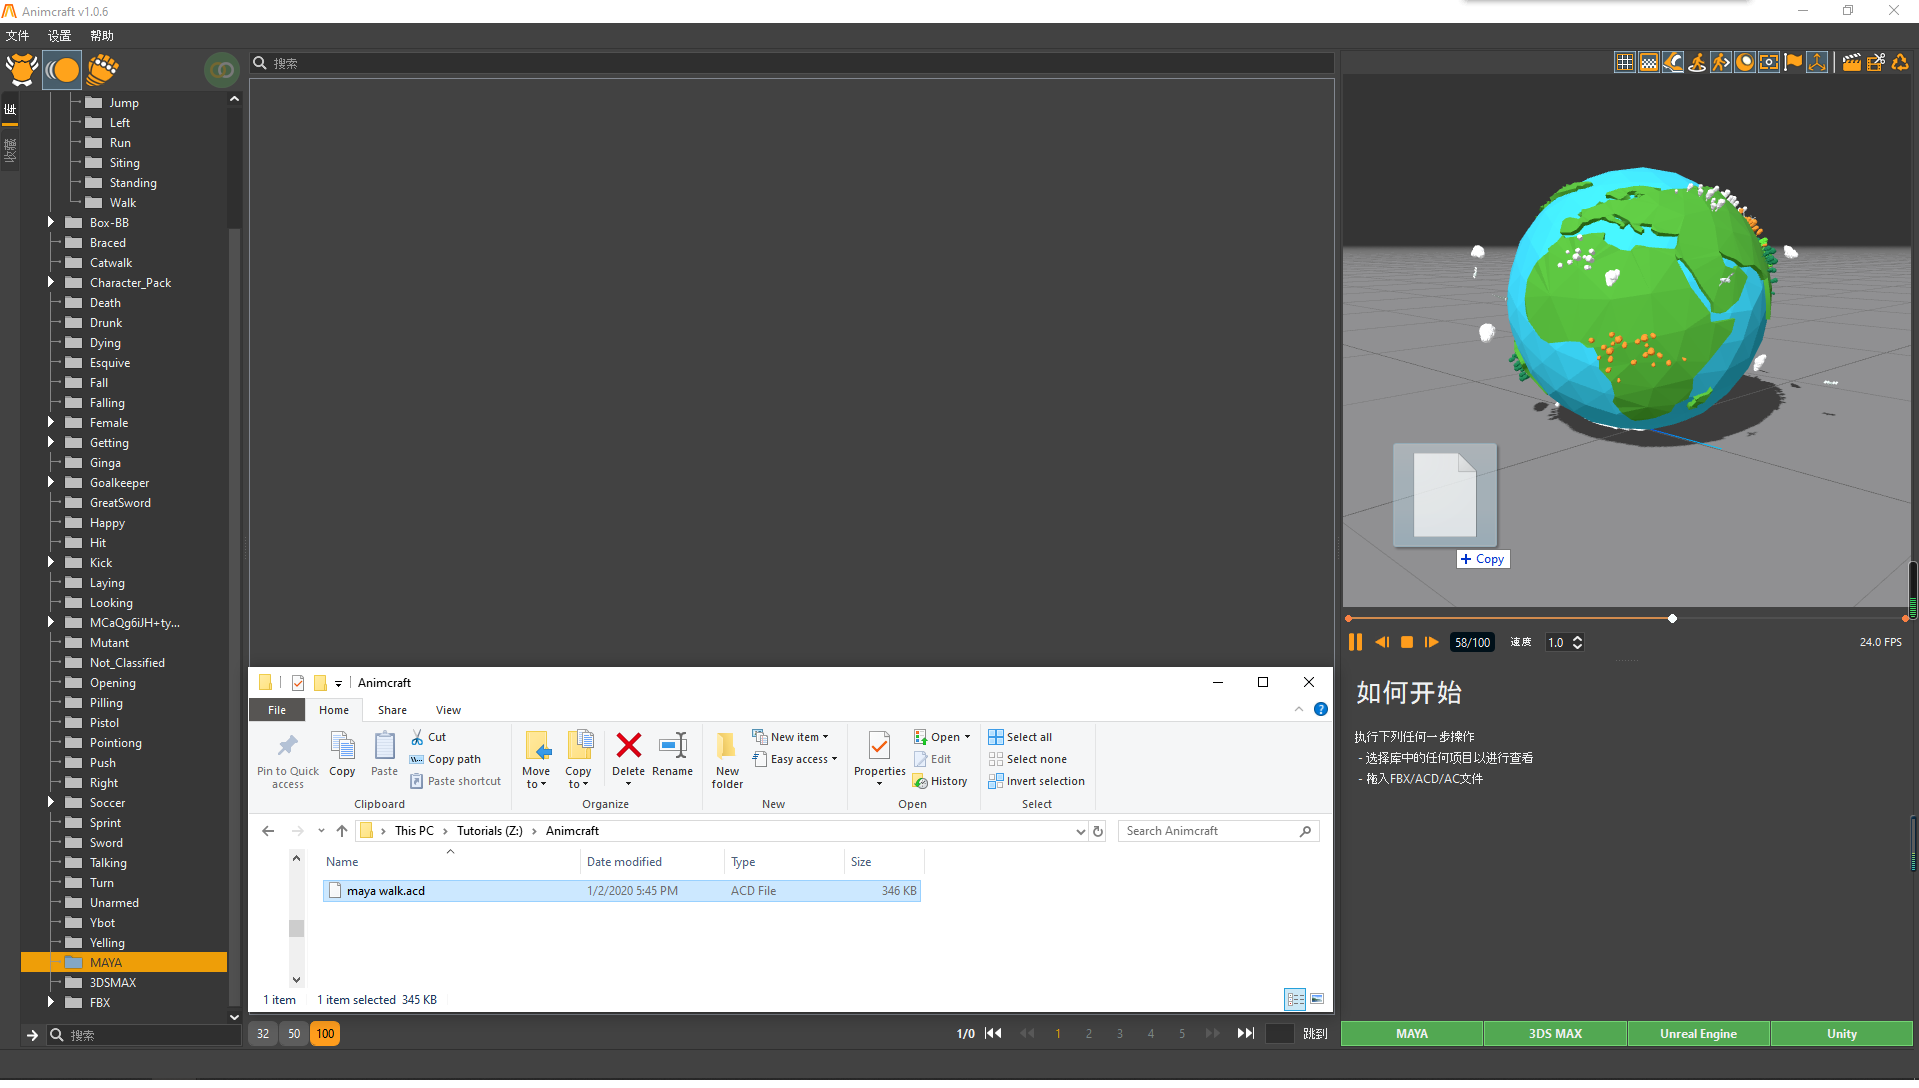Screen dimensions: 1919x1088
Task: Click the Animcraft library search field
Action: click(791, 63)
